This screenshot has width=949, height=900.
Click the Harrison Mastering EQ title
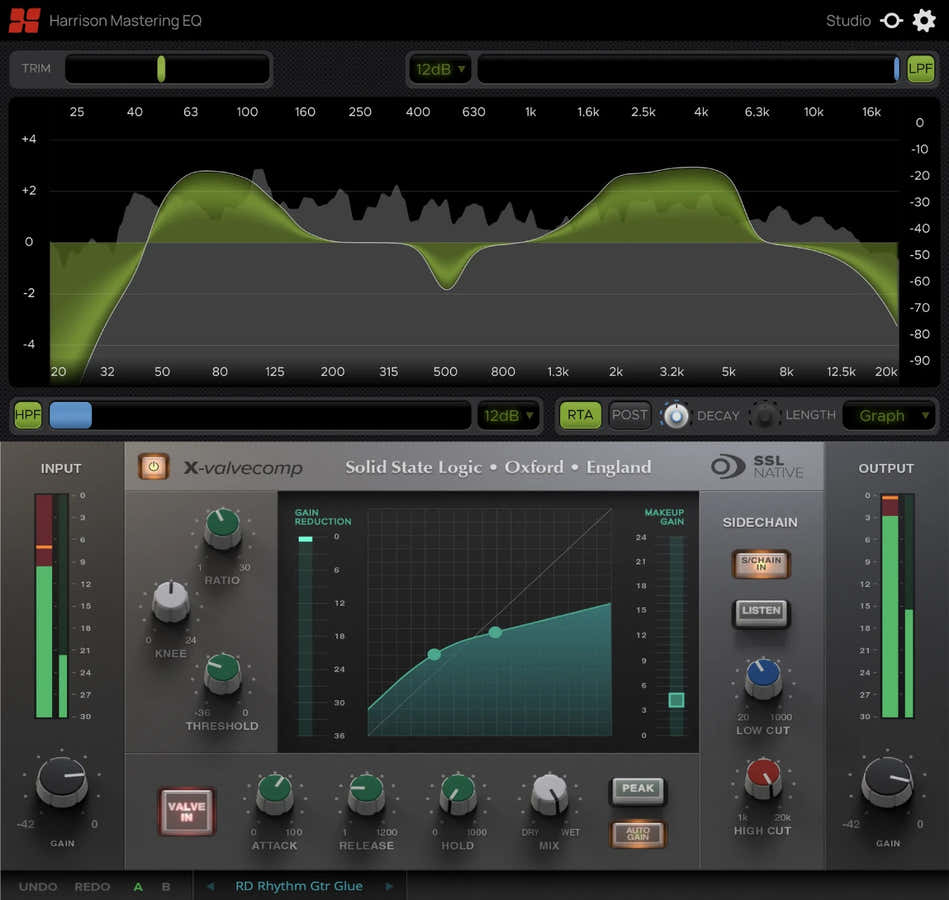(x=125, y=21)
